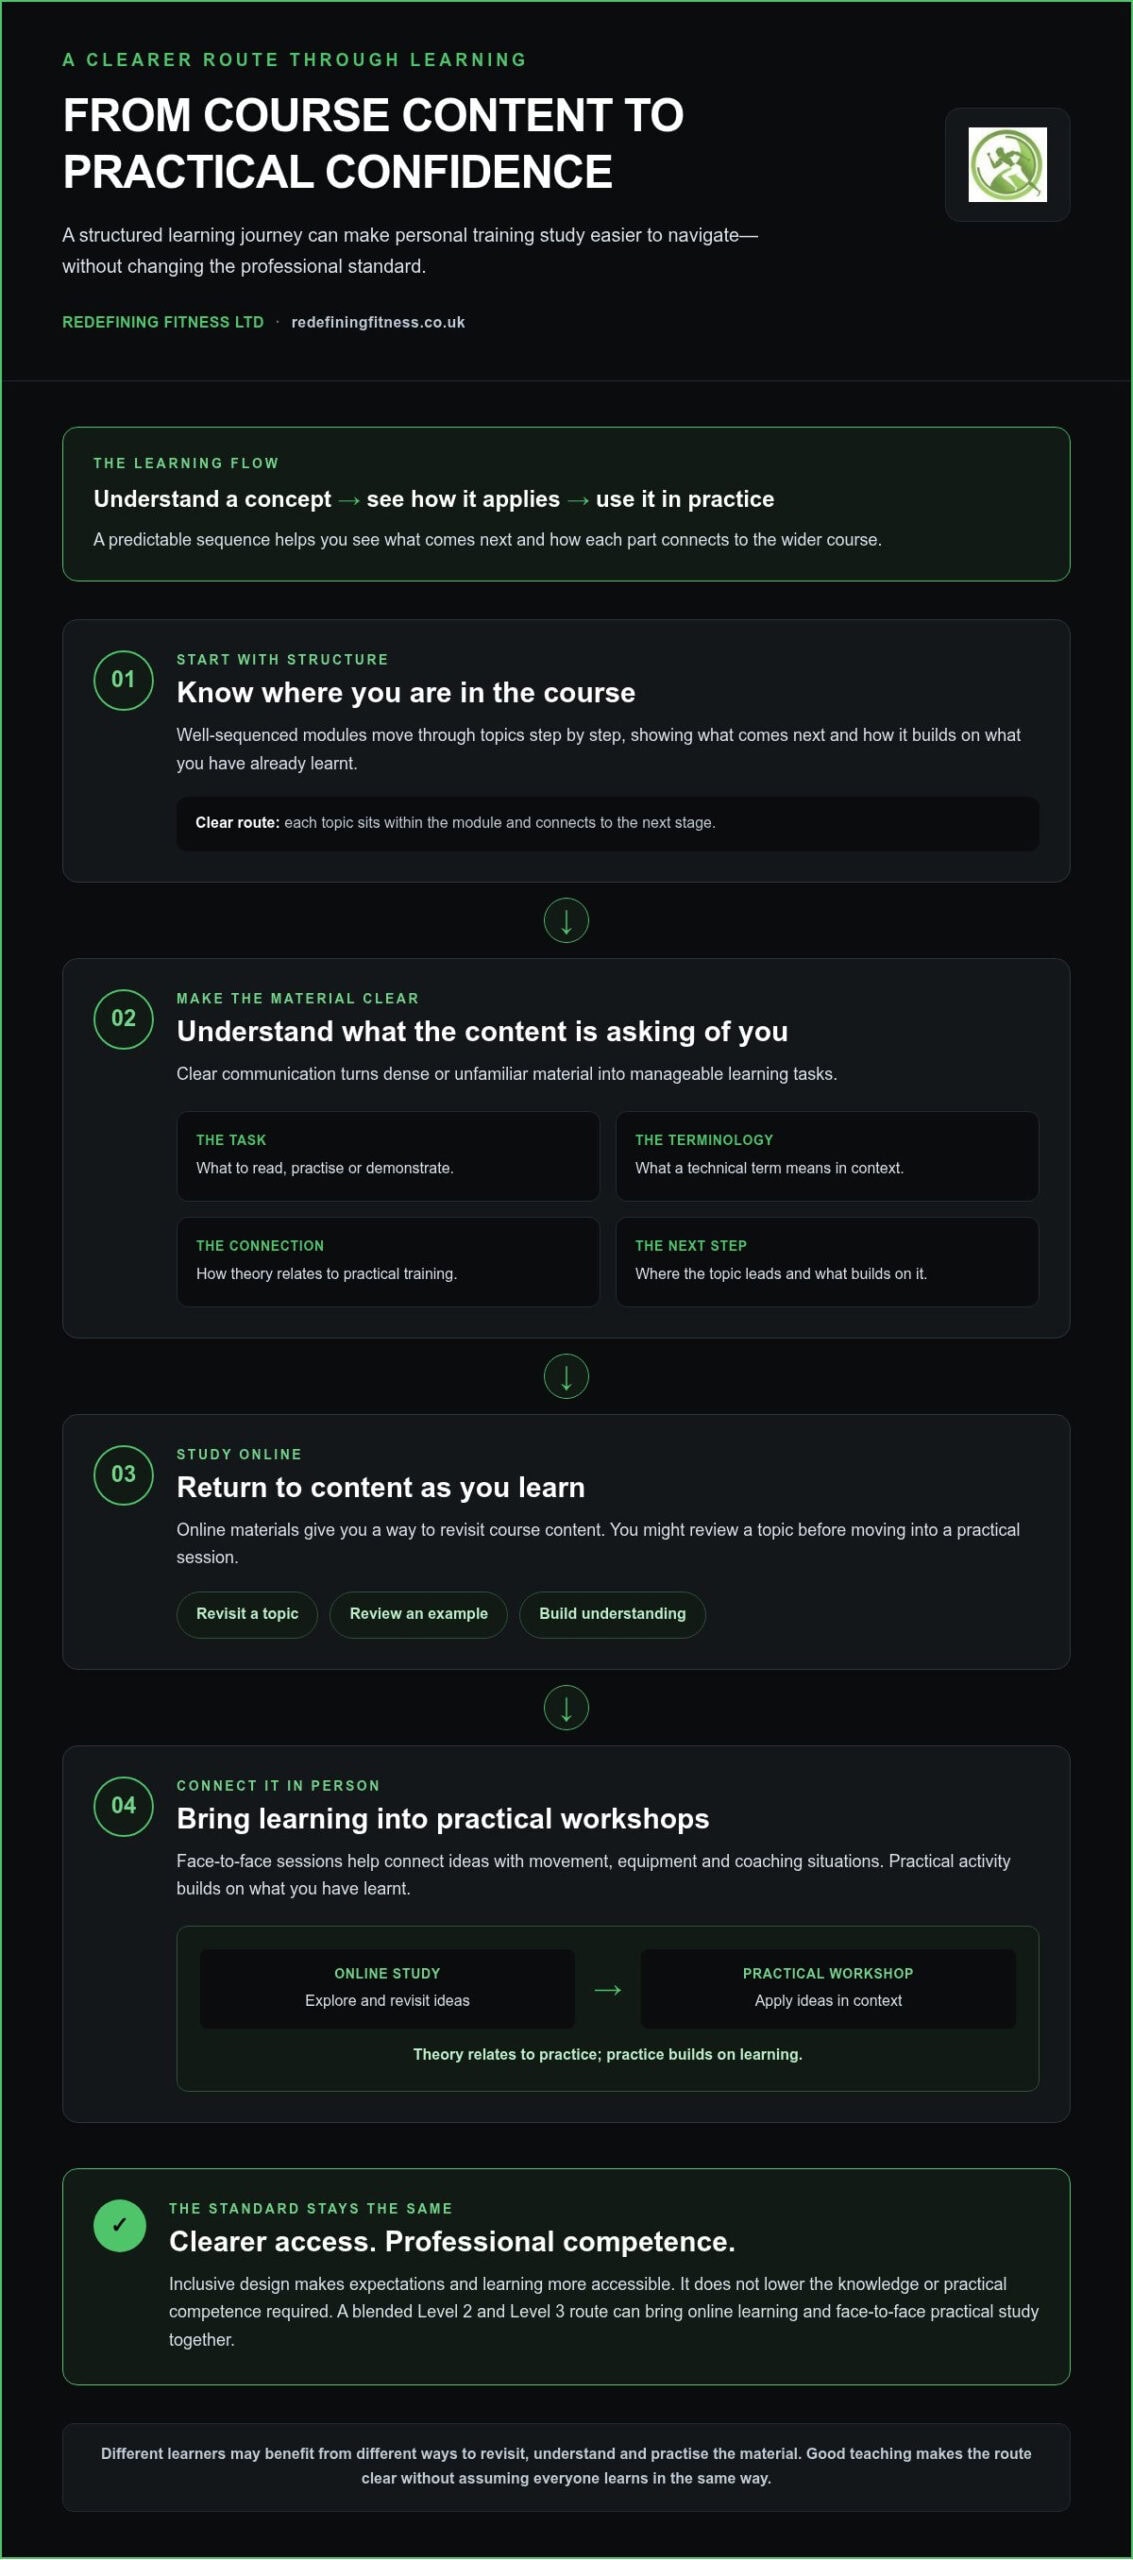Image resolution: width=1133 pixels, height=2560 pixels.
Task: Click the REDEFINING FITNESS LTD text
Action: point(163,323)
